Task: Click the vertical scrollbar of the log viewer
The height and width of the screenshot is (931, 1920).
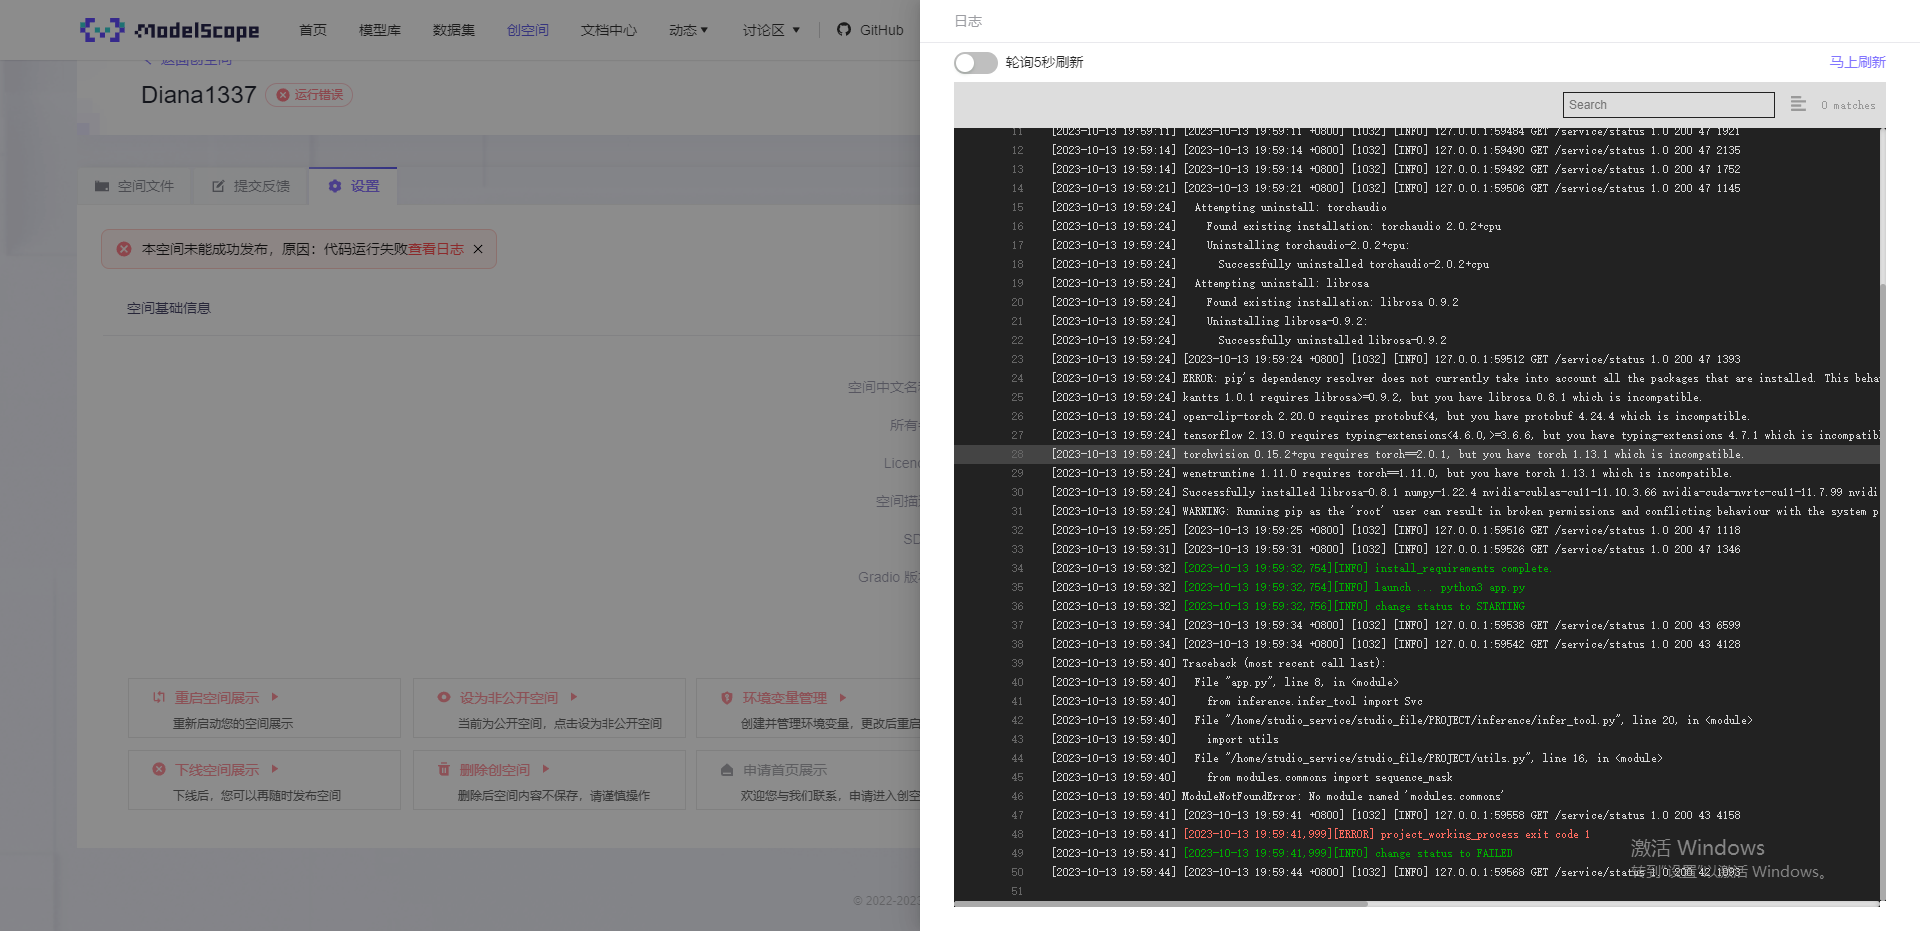Action: coord(1883,590)
